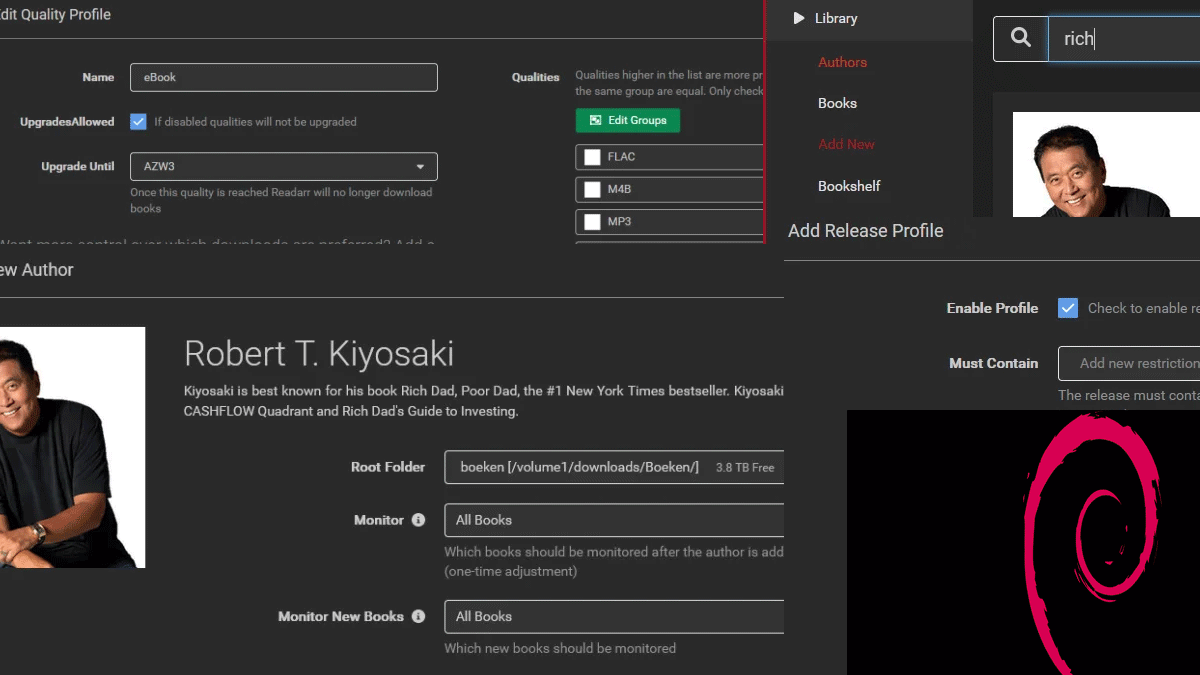The image size is (1200, 675).
Task: Expand the Monitor All Books dropdown
Action: pos(613,520)
